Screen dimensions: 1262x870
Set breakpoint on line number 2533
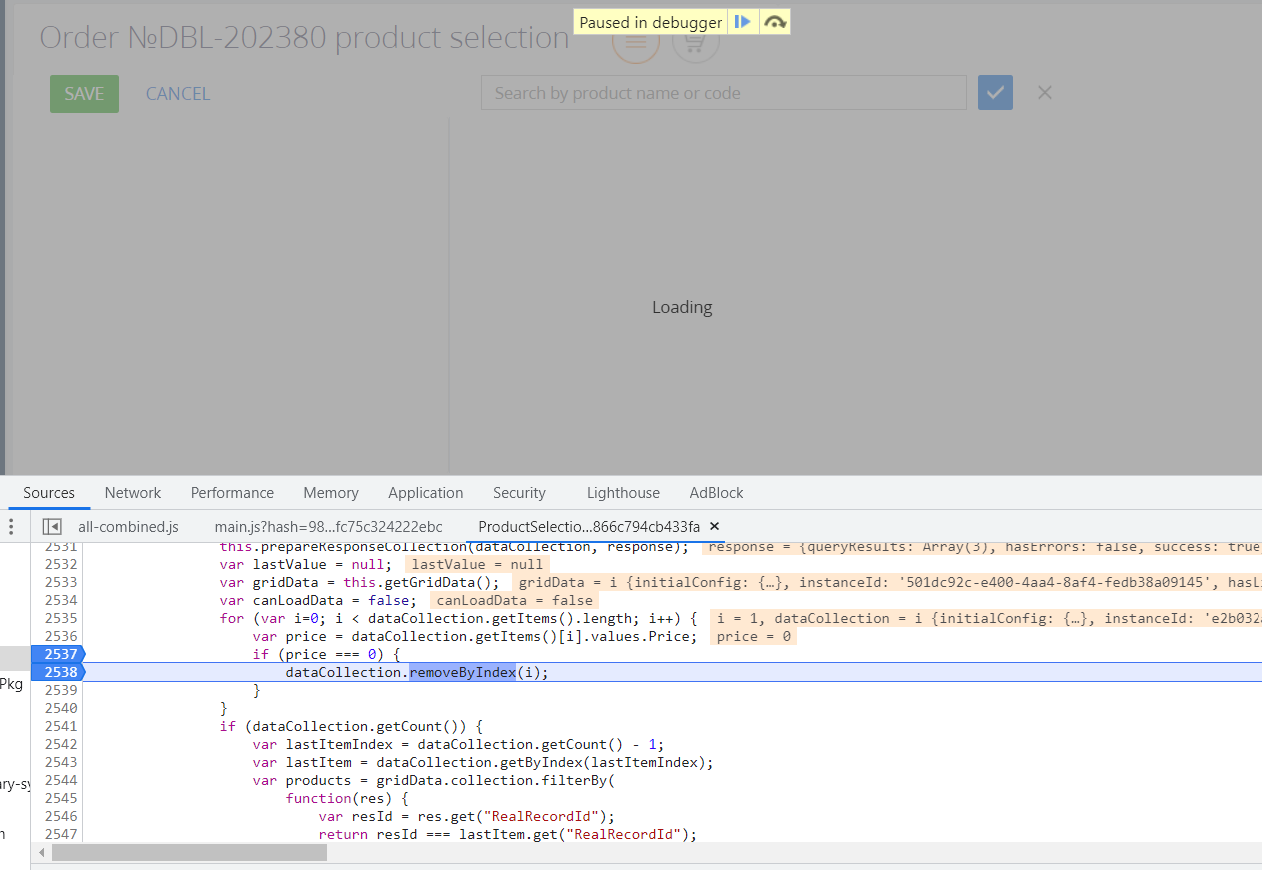coord(61,582)
